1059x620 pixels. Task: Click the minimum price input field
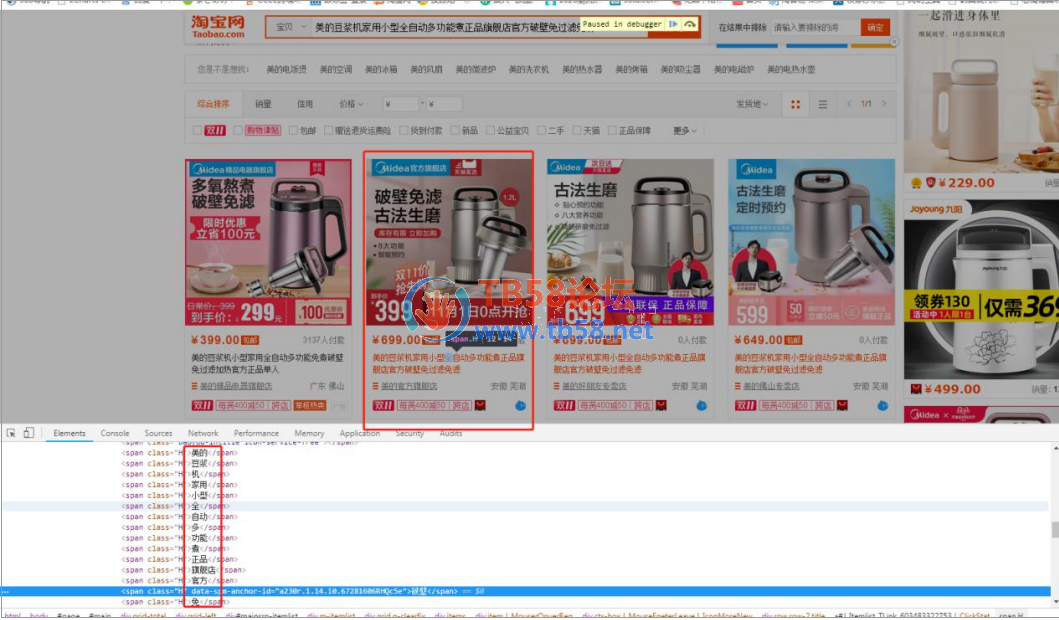pos(401,104)
